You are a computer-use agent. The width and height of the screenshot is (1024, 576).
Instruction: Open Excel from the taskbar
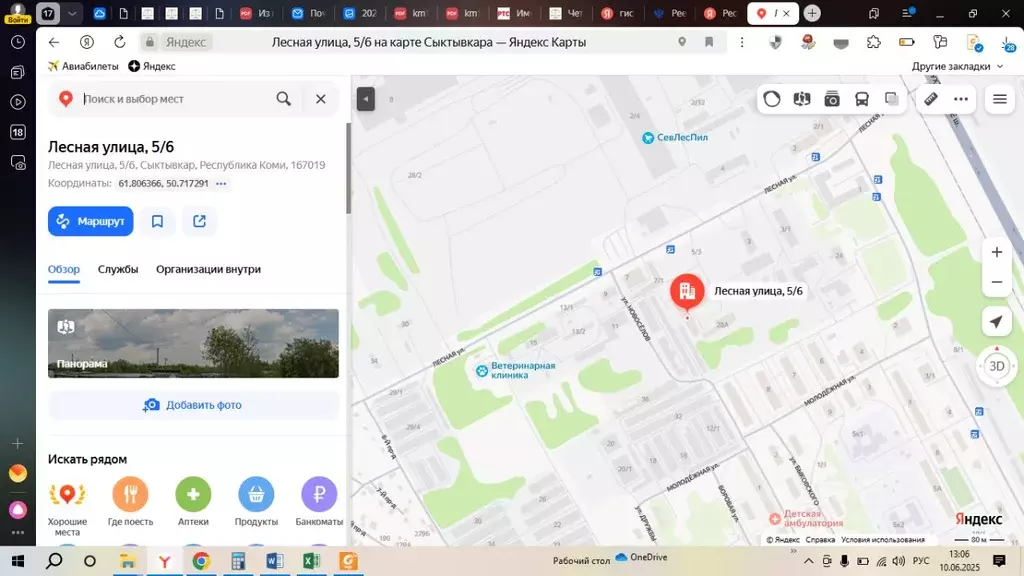pos(311,561)
